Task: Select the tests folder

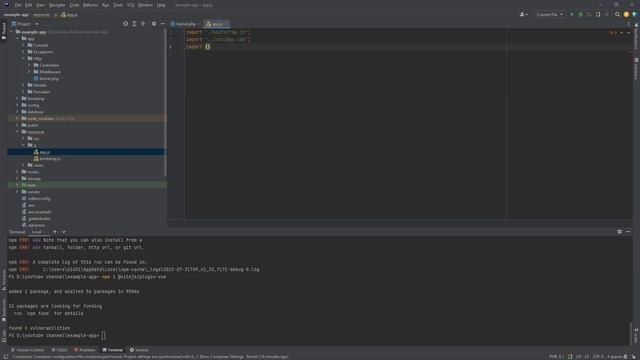Action: point(31,185)
